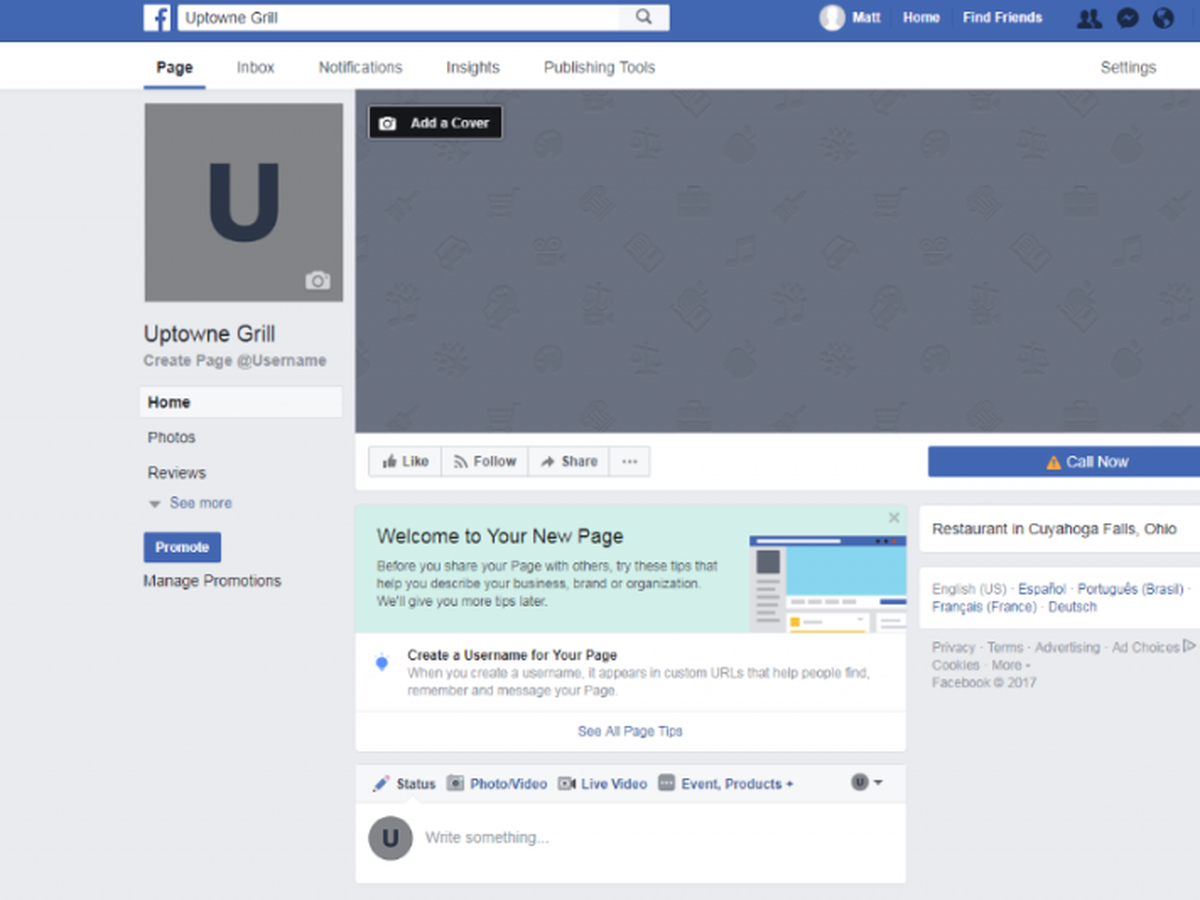This screenshot has width=1200, height=900.
Task: Open the Messenger icon
Action: click(x=1127, y=18)
